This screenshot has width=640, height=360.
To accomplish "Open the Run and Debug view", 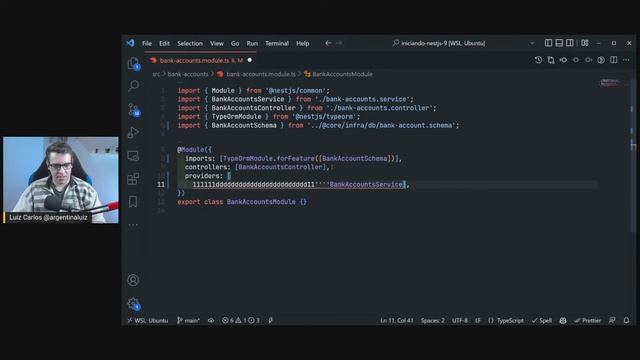I will [133, 132].
